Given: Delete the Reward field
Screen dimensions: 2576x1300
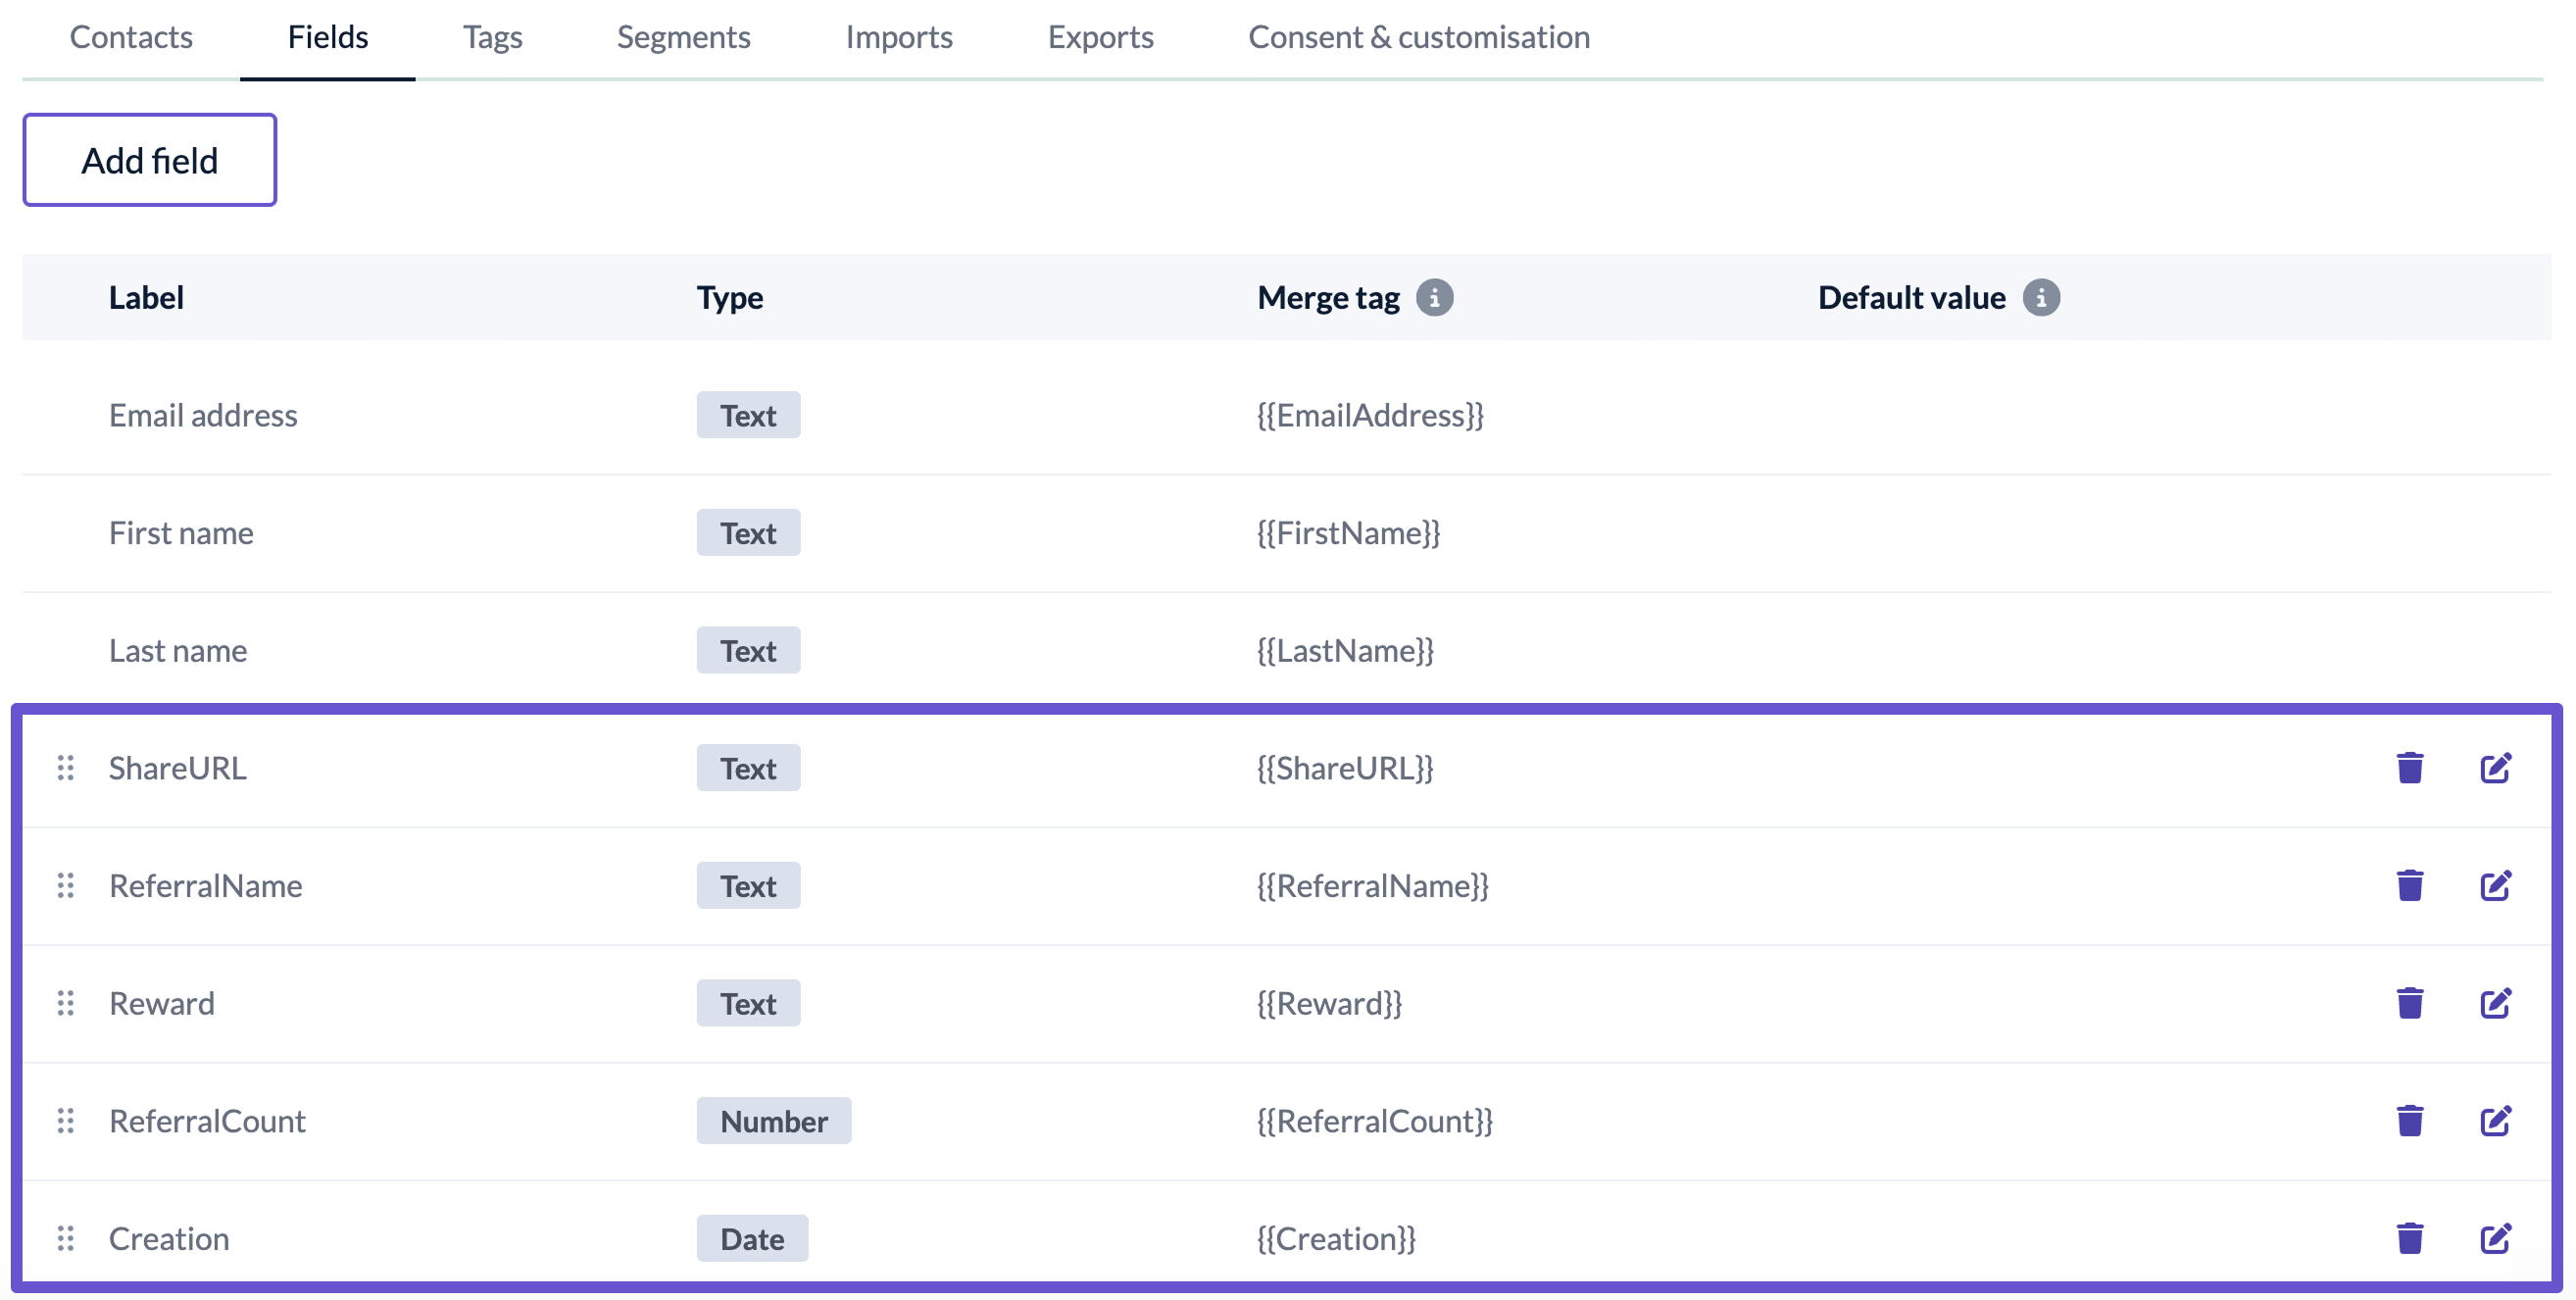Looking at the screenshot, I should click(2410, 1003).
